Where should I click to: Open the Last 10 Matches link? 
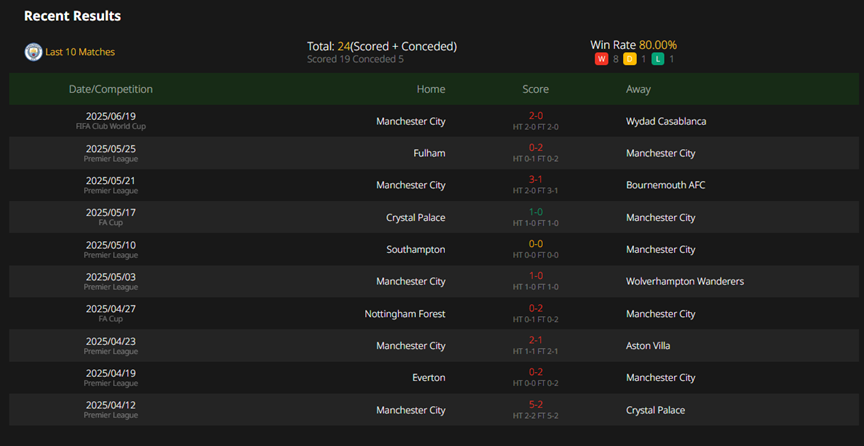coord(80,52)
